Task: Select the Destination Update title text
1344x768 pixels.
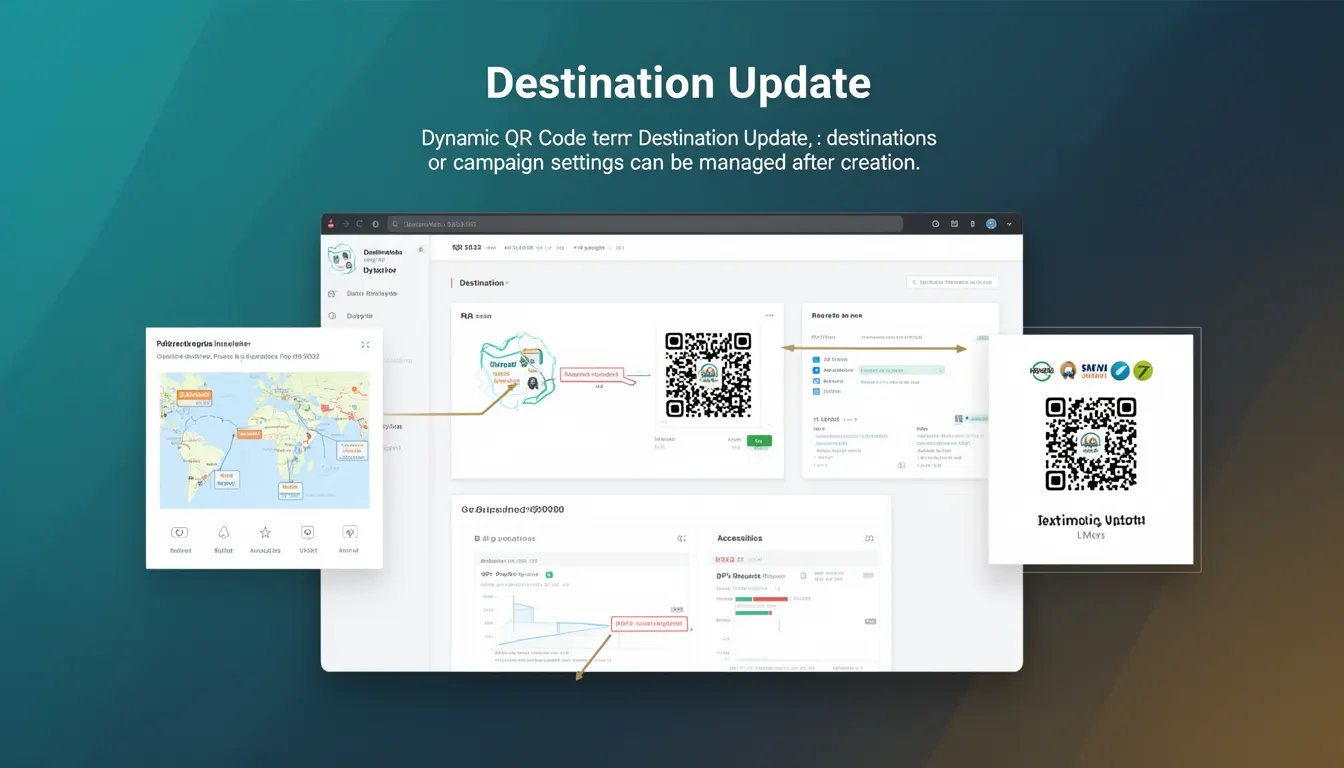Action: [678, 84]
